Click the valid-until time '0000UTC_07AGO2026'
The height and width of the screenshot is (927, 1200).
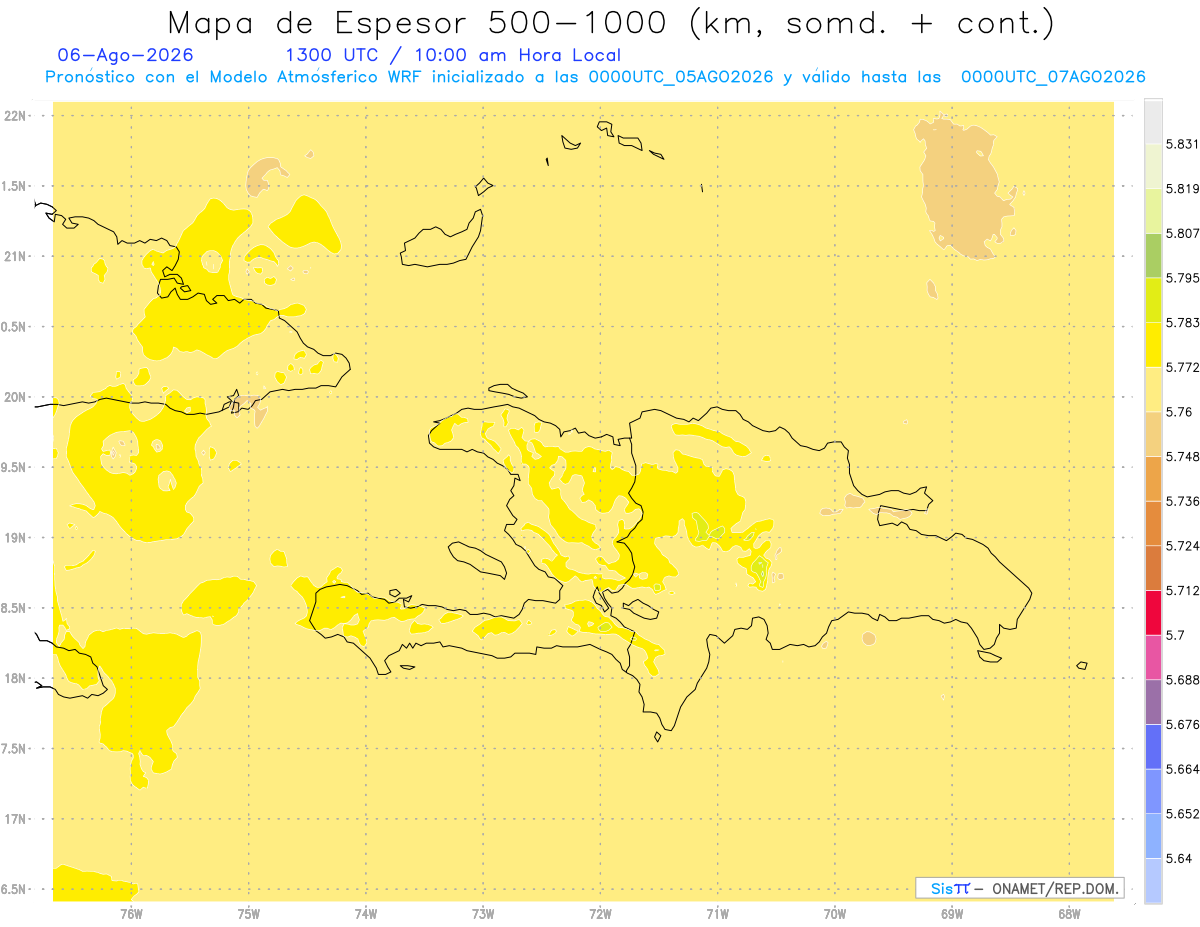(1052, 77)
